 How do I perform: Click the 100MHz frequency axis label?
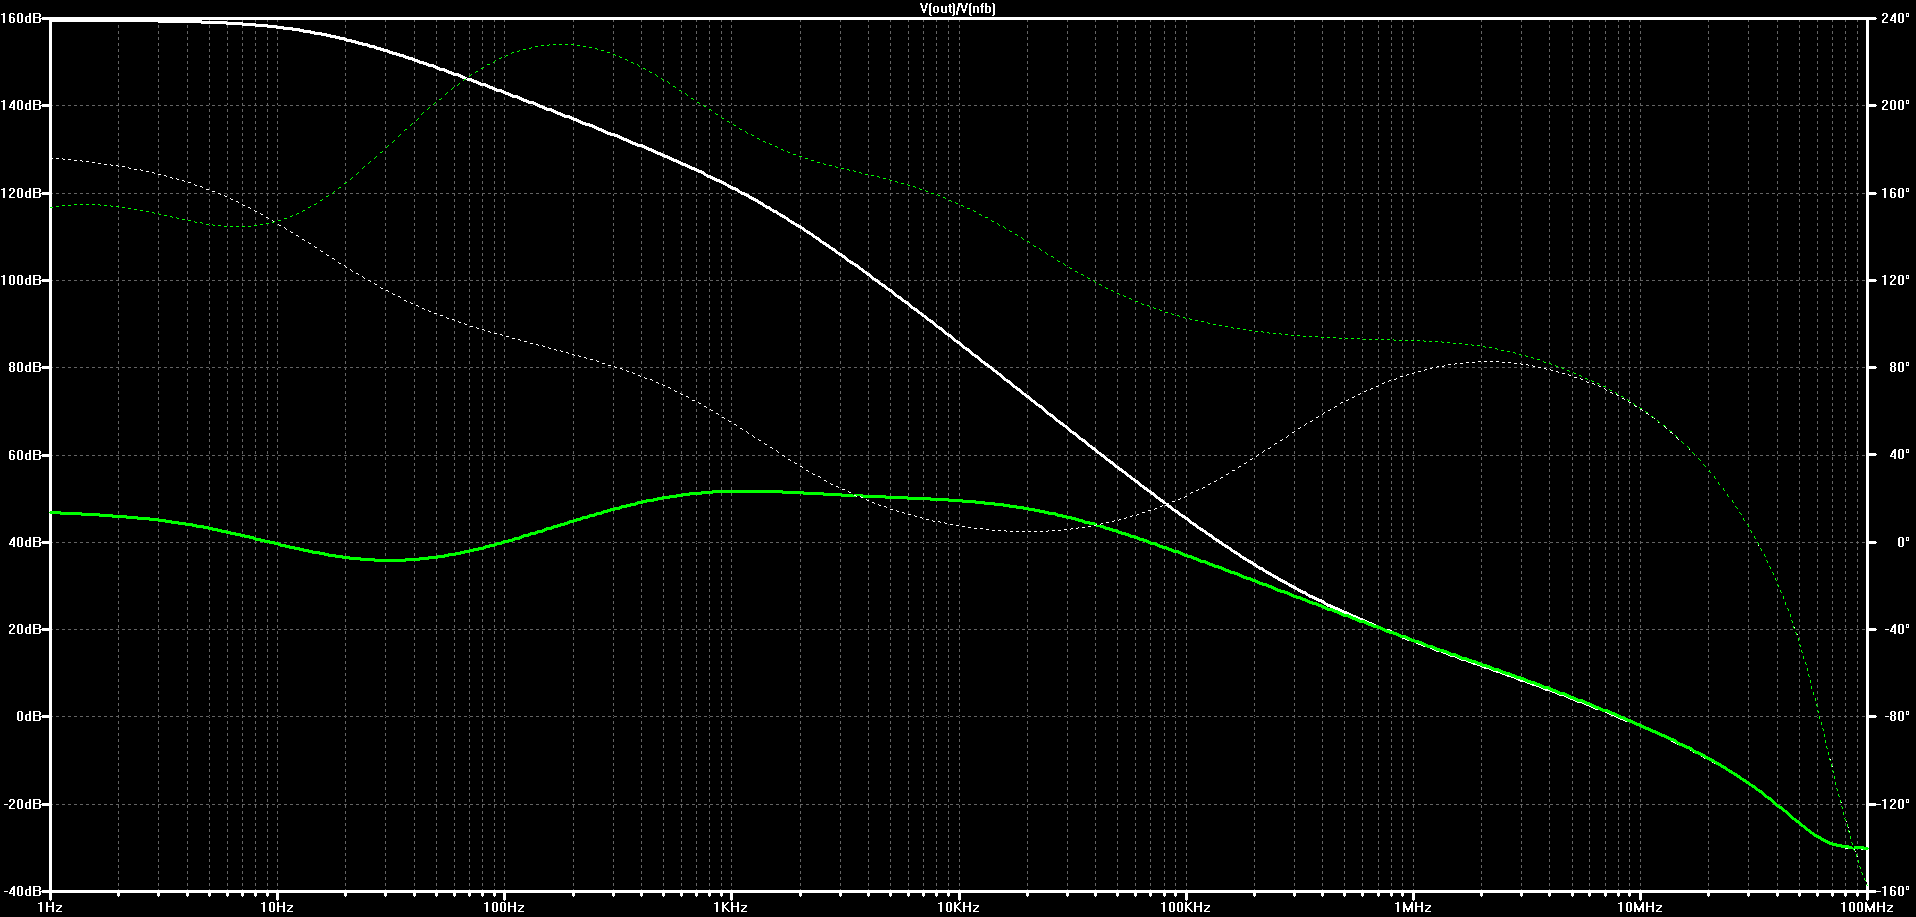1867,908
